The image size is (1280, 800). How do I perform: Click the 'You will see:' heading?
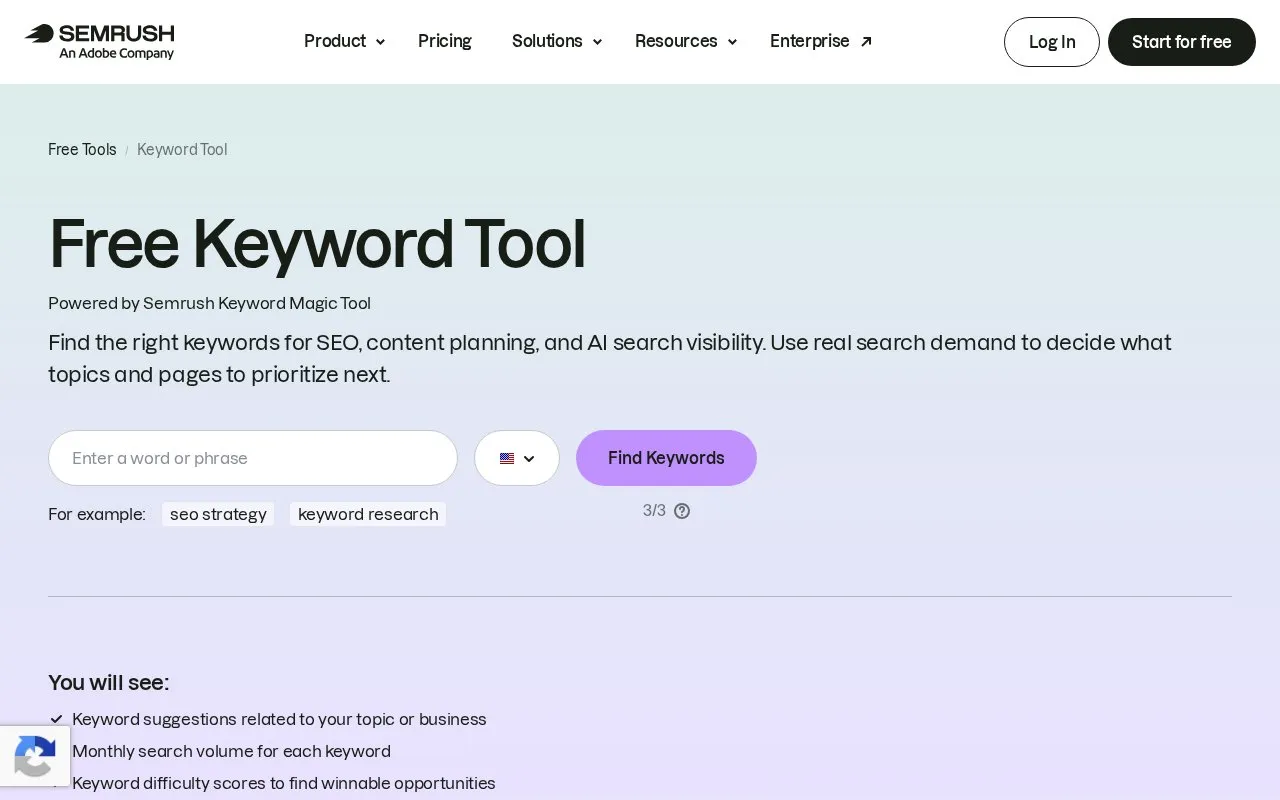point(108,682)
